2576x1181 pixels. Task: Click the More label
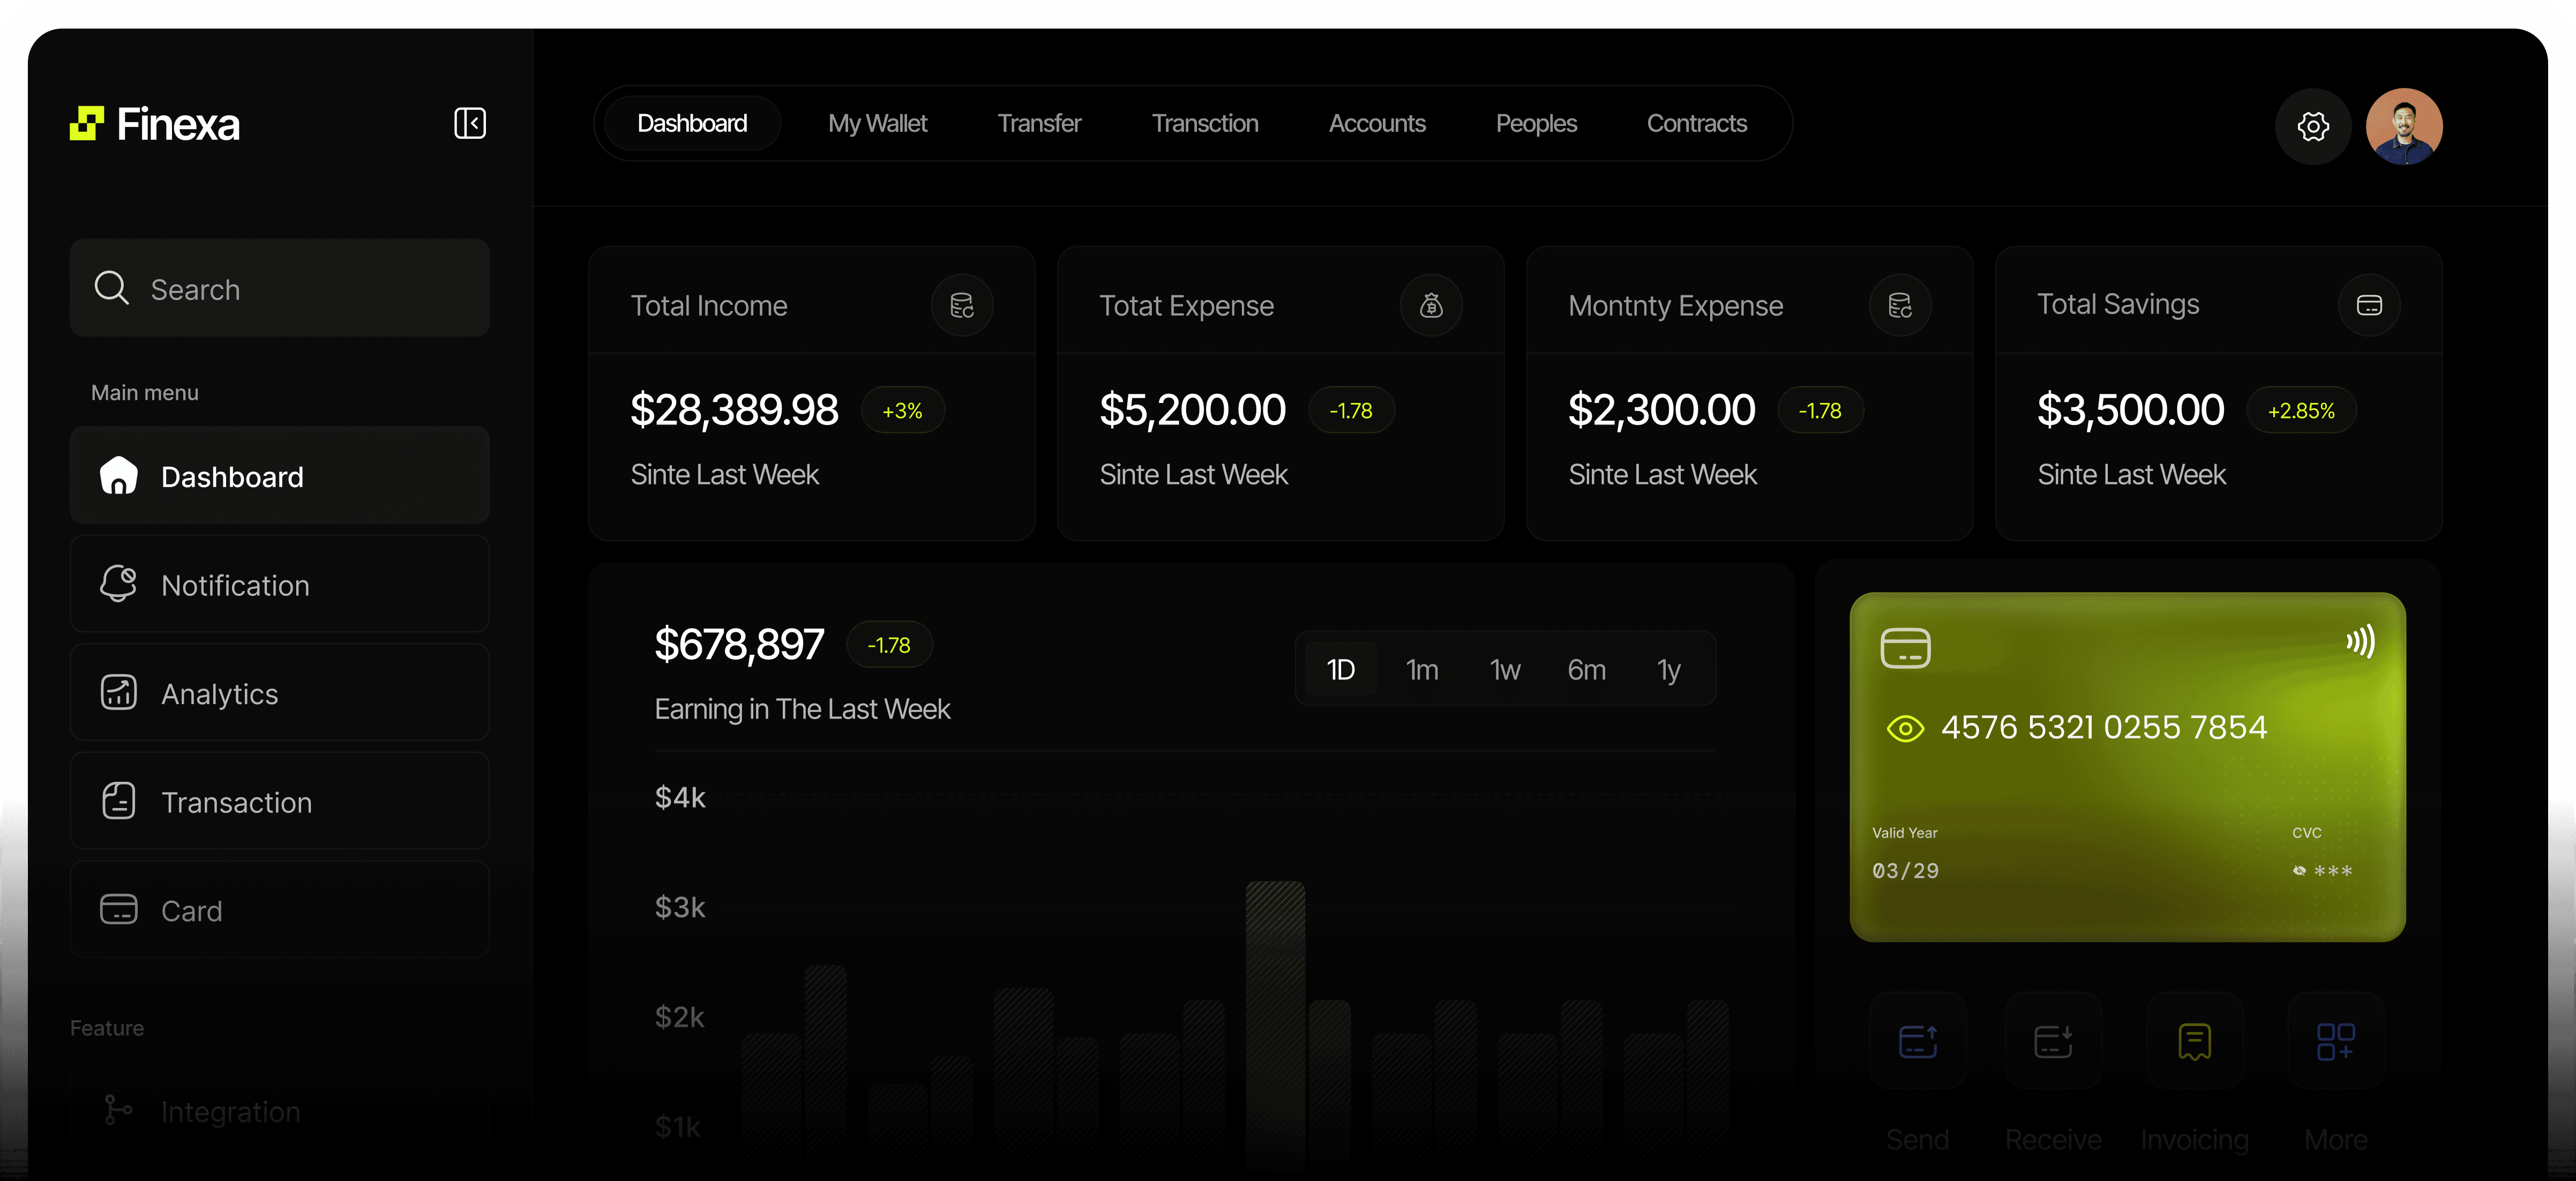[x=2335, y=1139]
